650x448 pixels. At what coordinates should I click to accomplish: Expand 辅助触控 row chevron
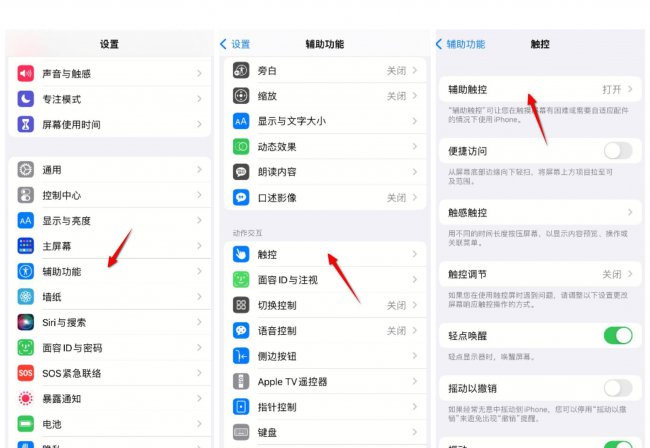click(630, 90)
